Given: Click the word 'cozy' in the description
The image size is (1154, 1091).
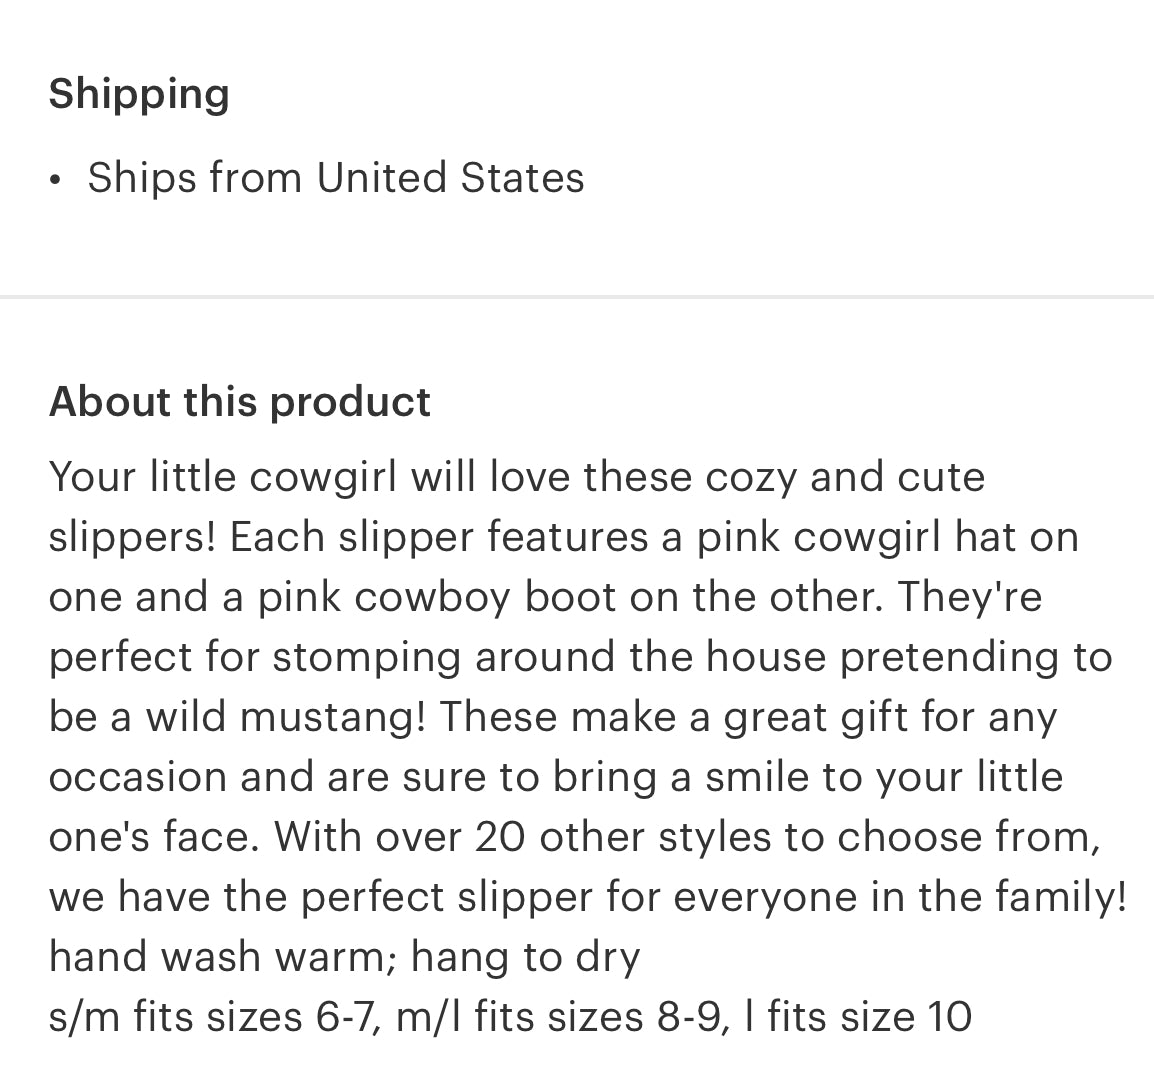Looking at the screenshot, I should pos(751,479).
